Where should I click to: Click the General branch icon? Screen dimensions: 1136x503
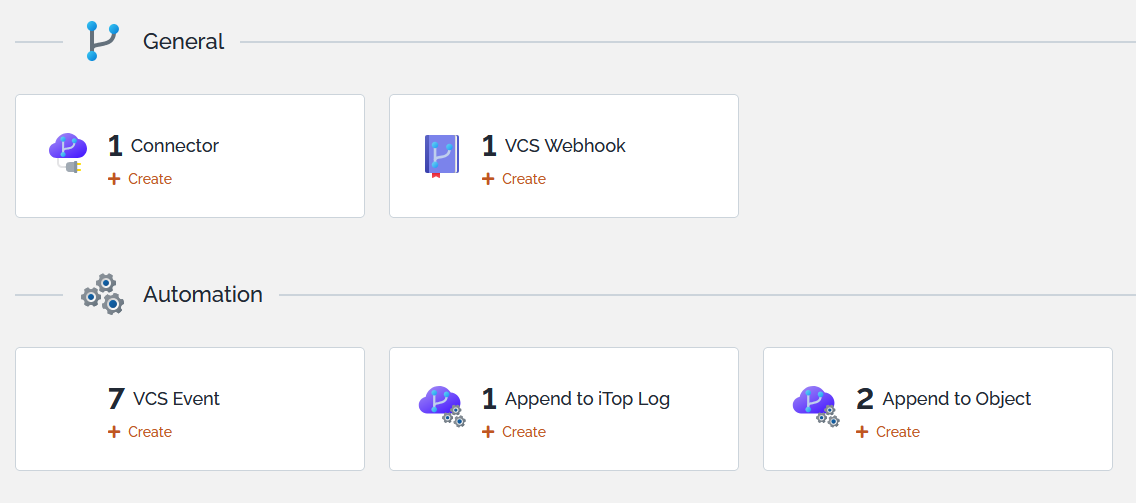[102, 41]
